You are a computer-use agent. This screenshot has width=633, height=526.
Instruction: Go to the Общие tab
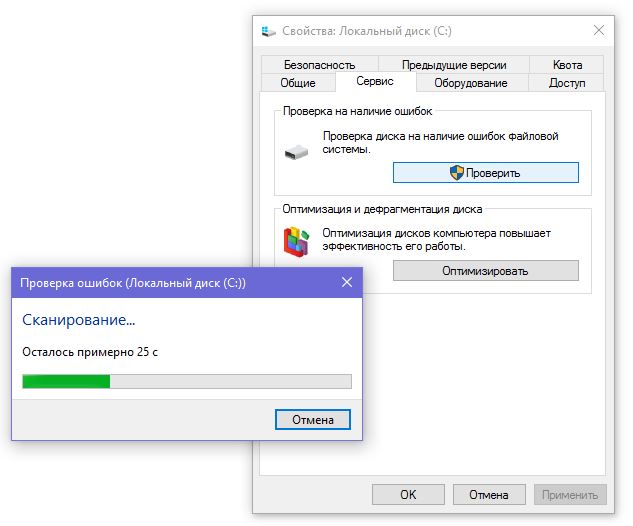coord(298,83)
